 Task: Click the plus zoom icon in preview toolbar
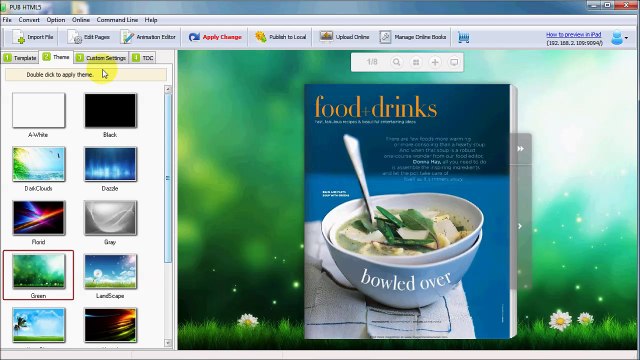point(435,62)
